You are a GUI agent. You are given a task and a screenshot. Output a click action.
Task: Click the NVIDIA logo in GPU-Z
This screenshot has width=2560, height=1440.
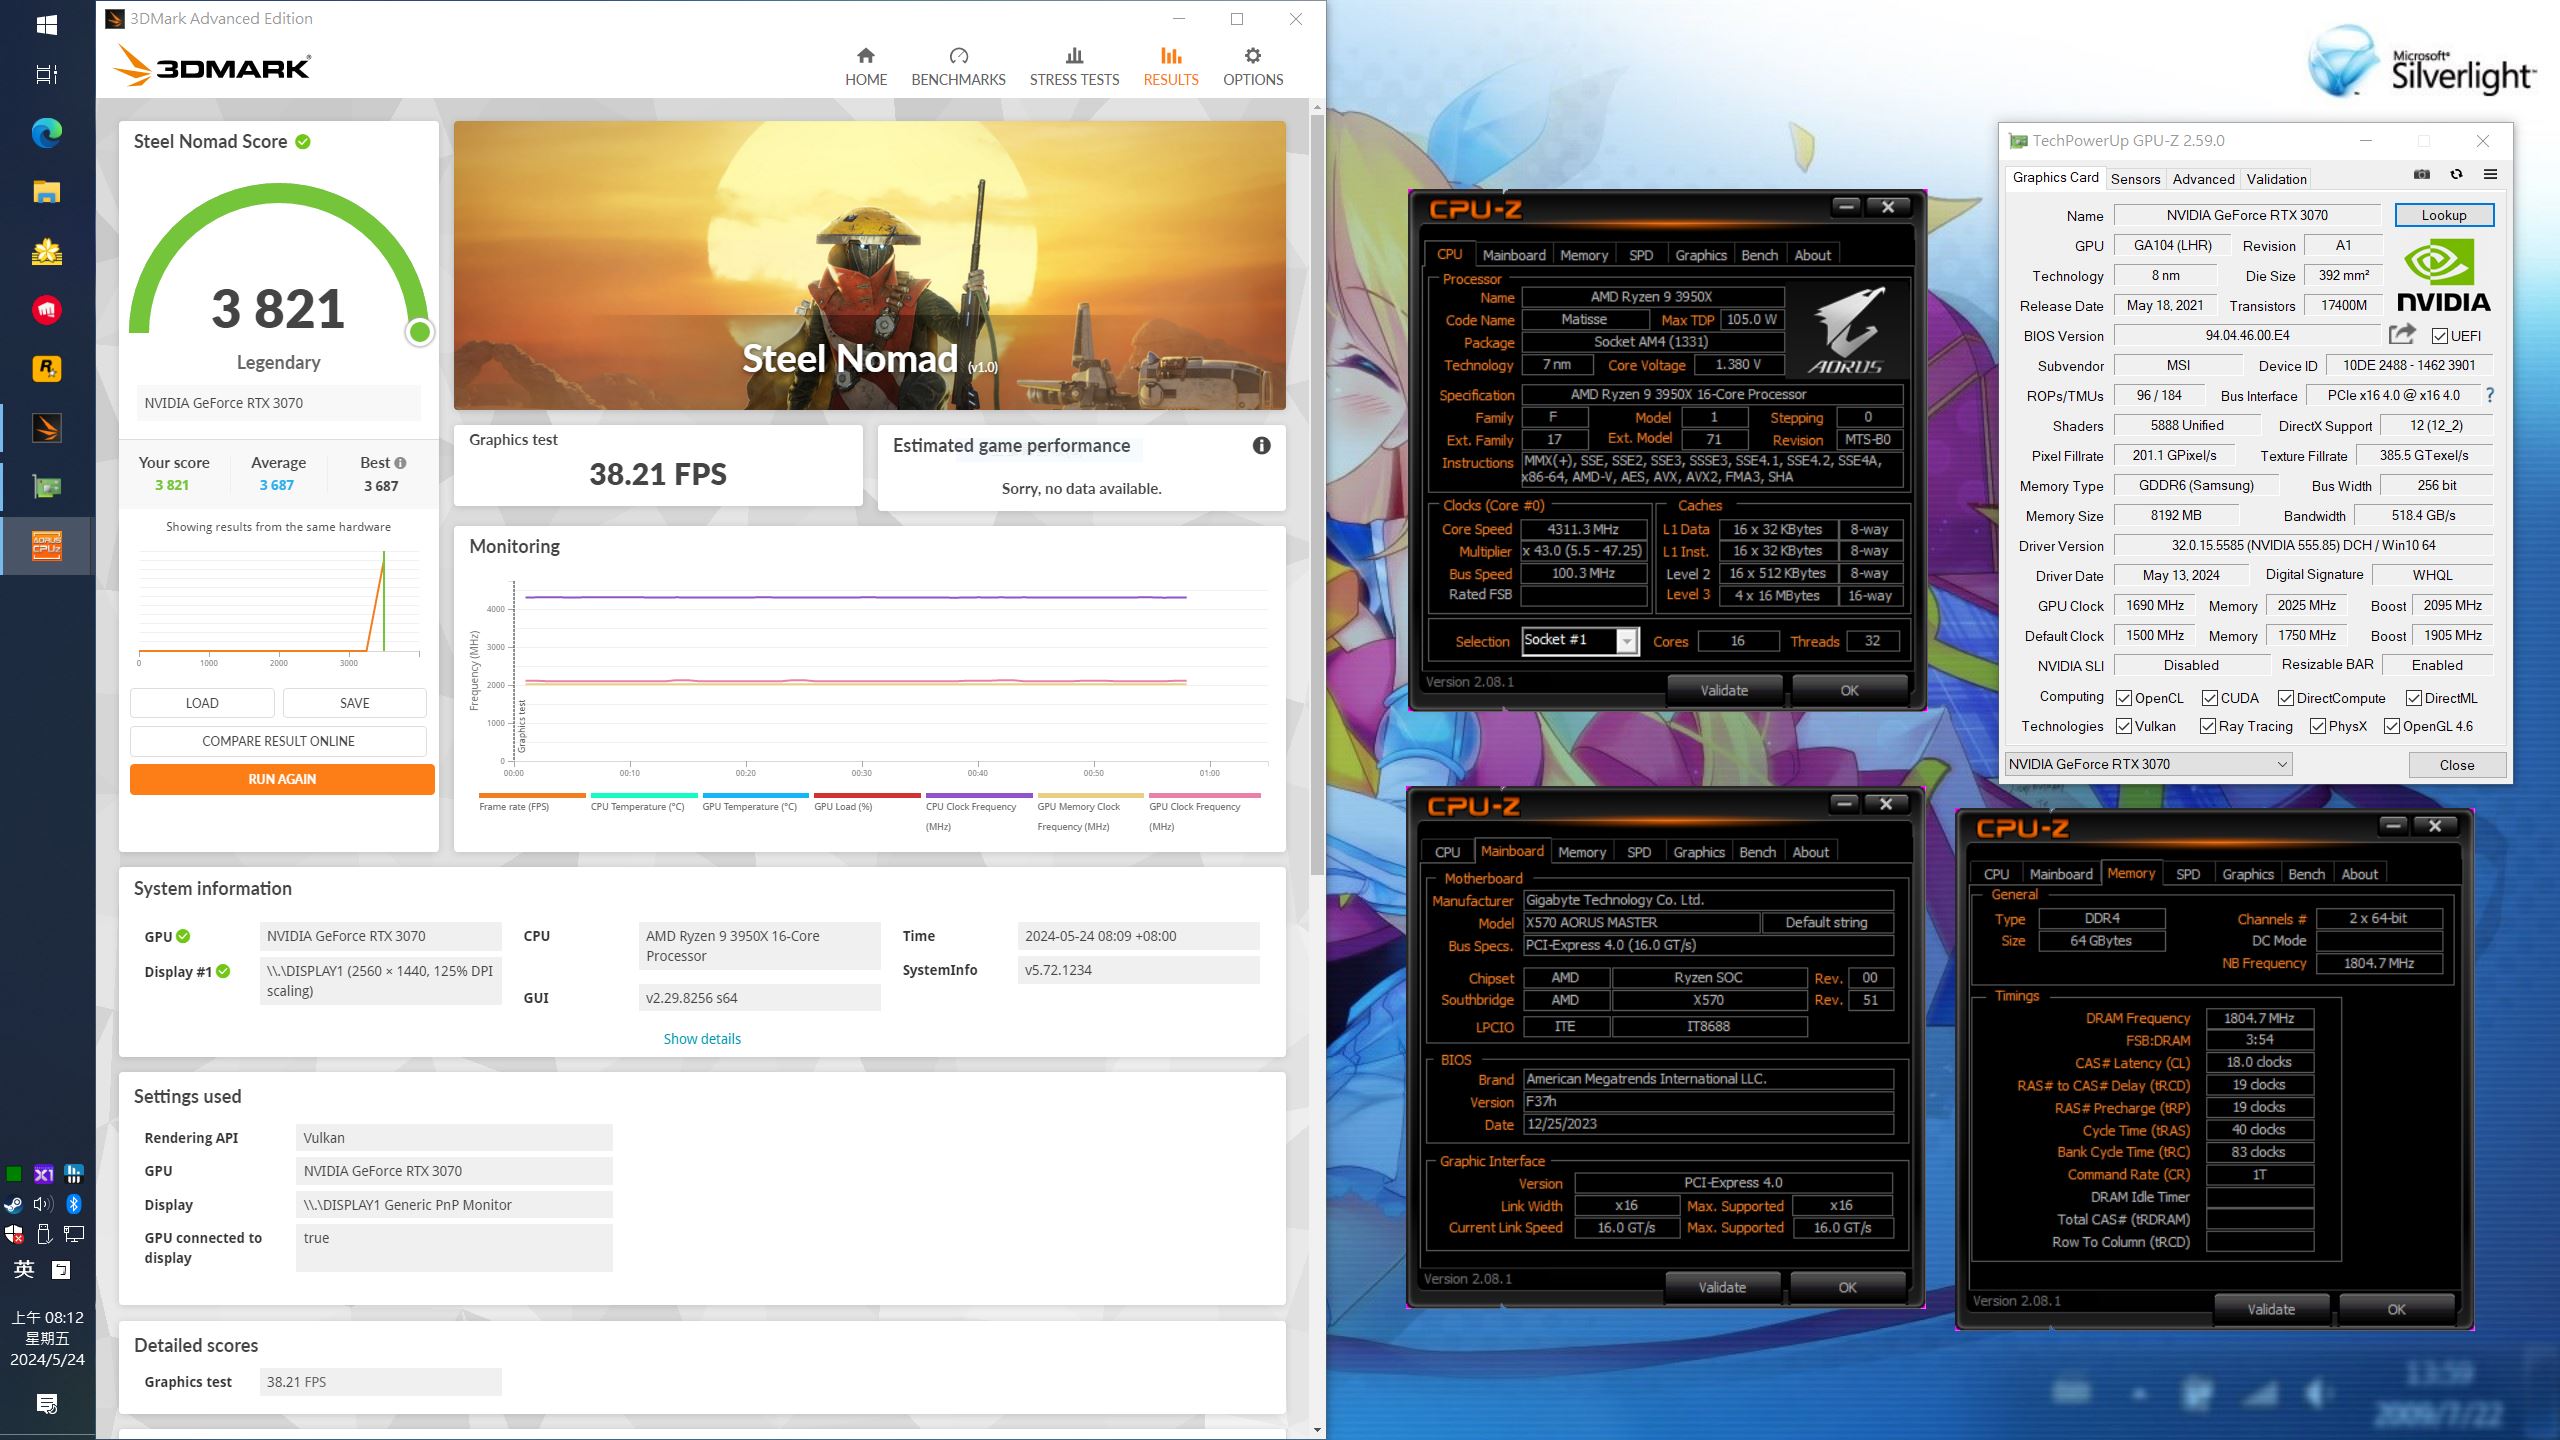pyautogui.click(x=2443, y=275)
